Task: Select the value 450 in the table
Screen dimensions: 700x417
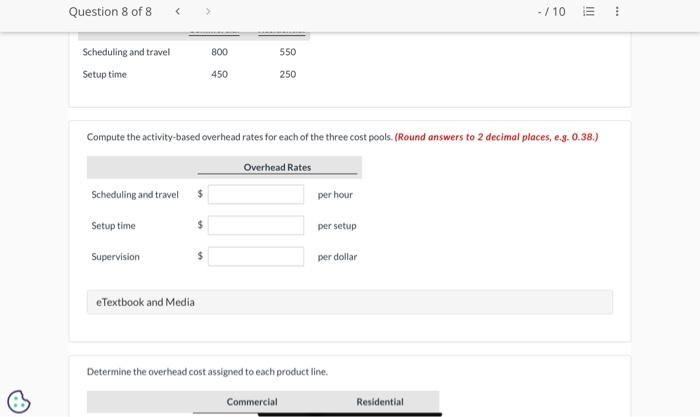Action: tap(219, 74)
